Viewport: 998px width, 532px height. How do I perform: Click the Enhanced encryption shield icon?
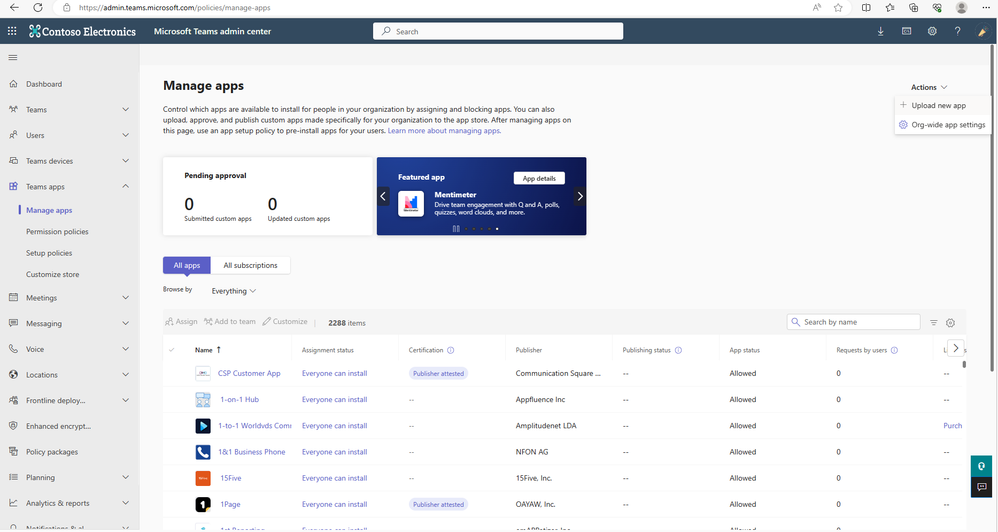click(13, 426)
